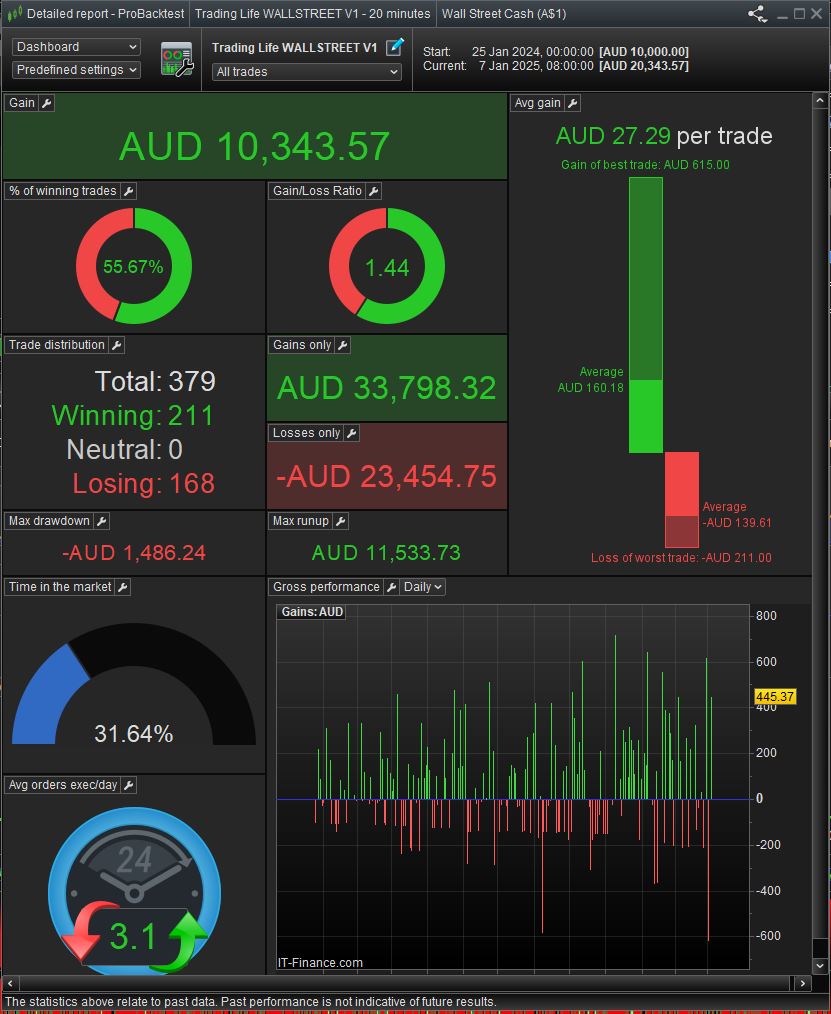Viewport: 831px width, 1014px height.
Task: Click vertical scrollbar up arrow
Action: (820, 101)
